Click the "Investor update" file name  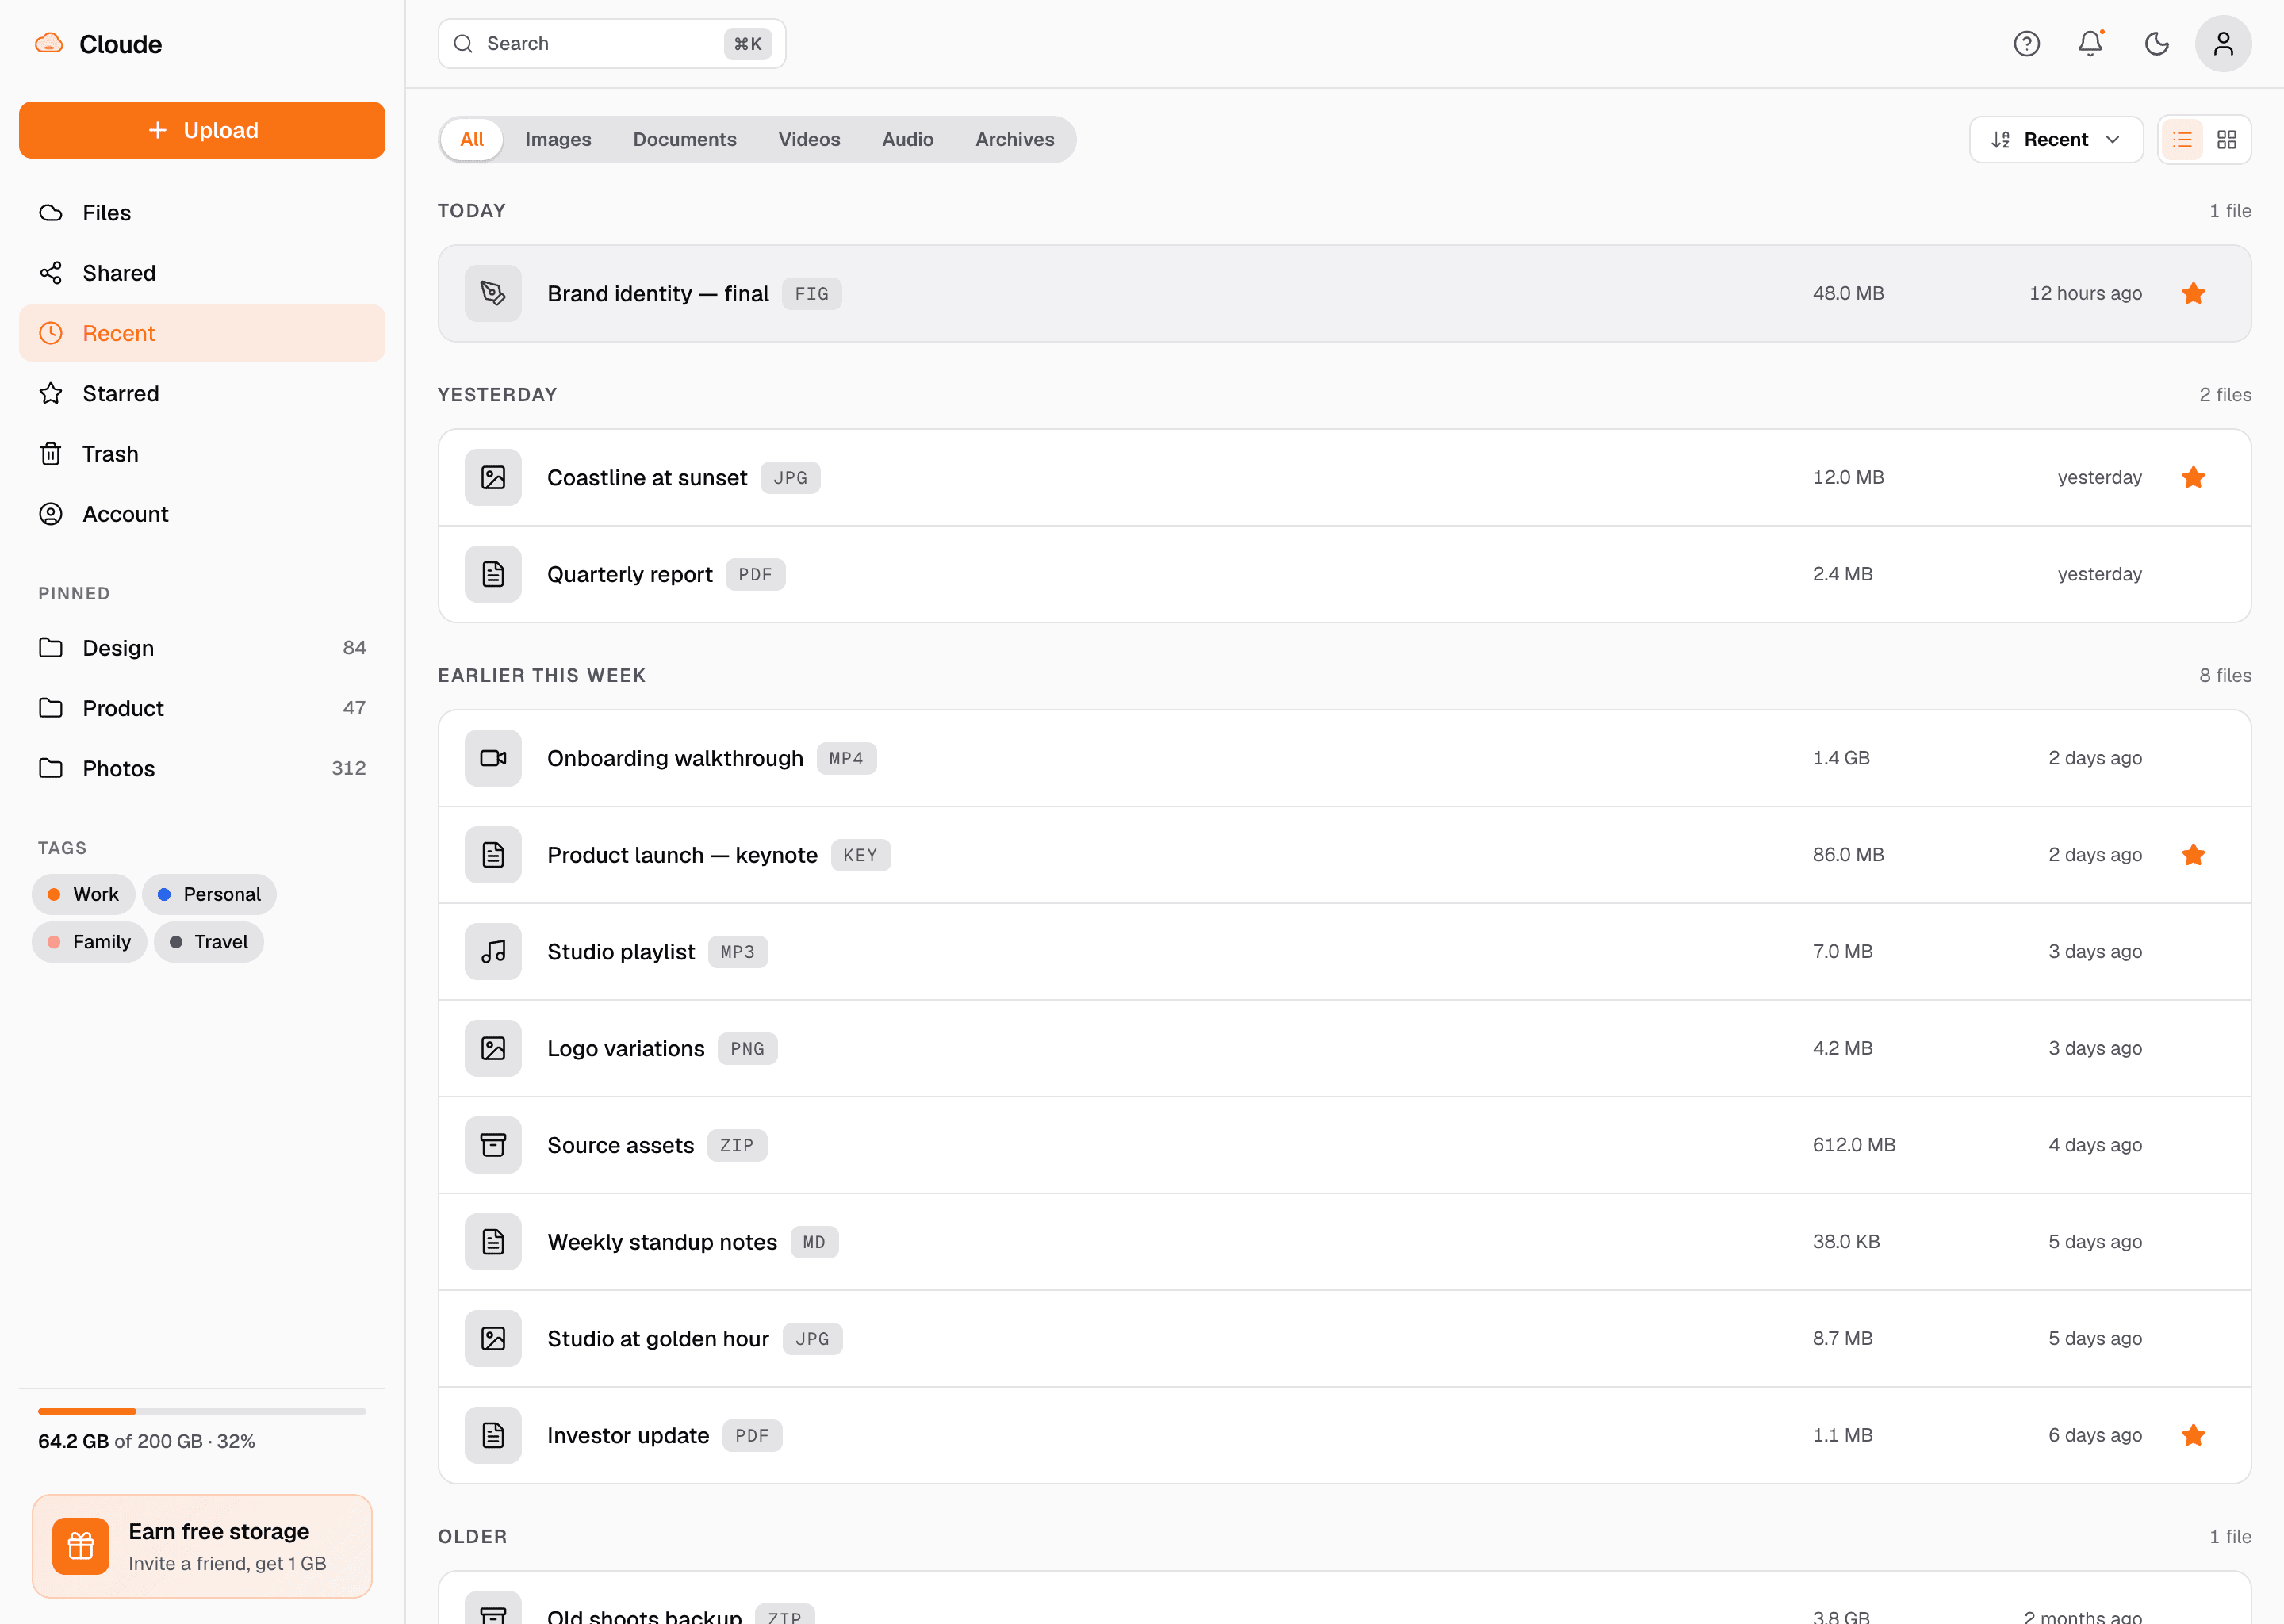(628, 1435)
